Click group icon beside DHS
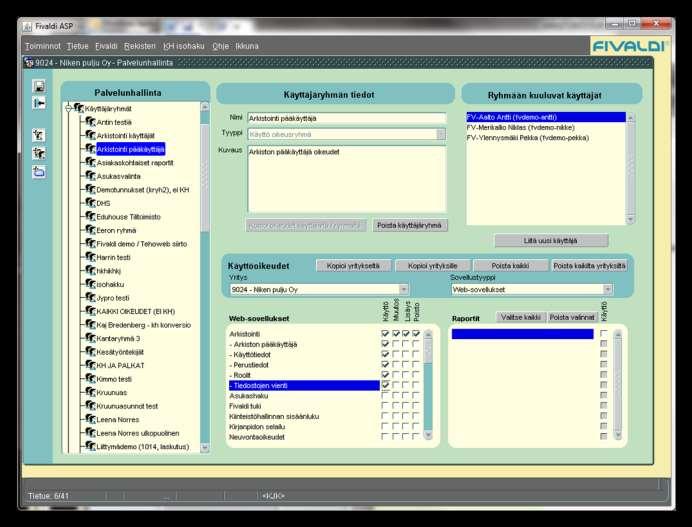 tap(90, 203)
